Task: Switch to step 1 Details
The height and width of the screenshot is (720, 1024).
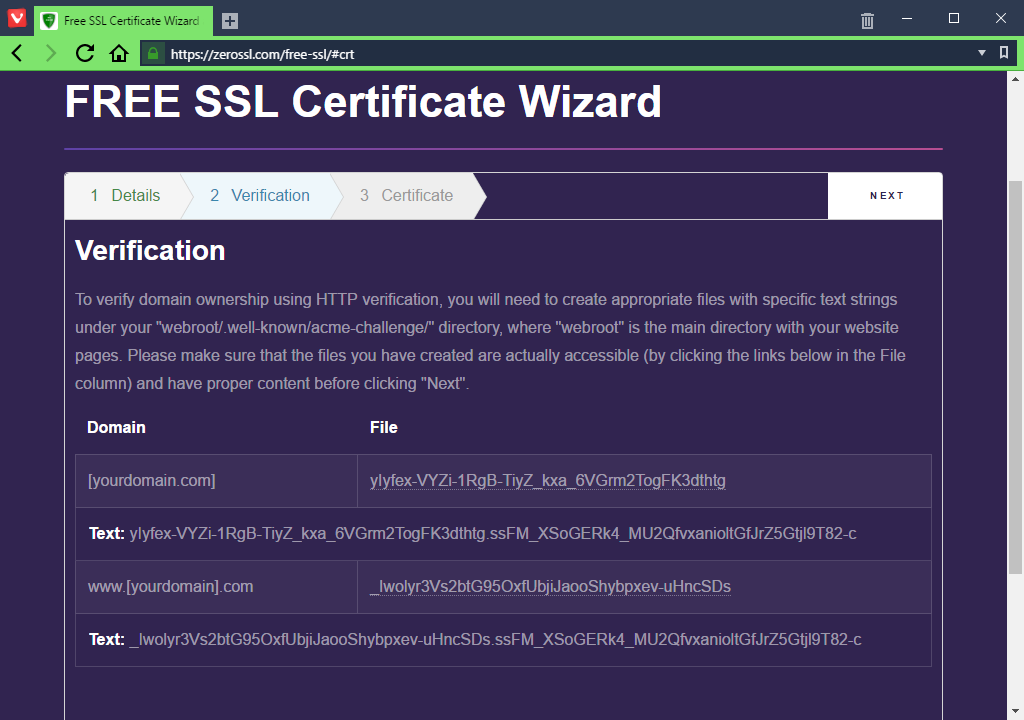Action: [x=125, y=195]
